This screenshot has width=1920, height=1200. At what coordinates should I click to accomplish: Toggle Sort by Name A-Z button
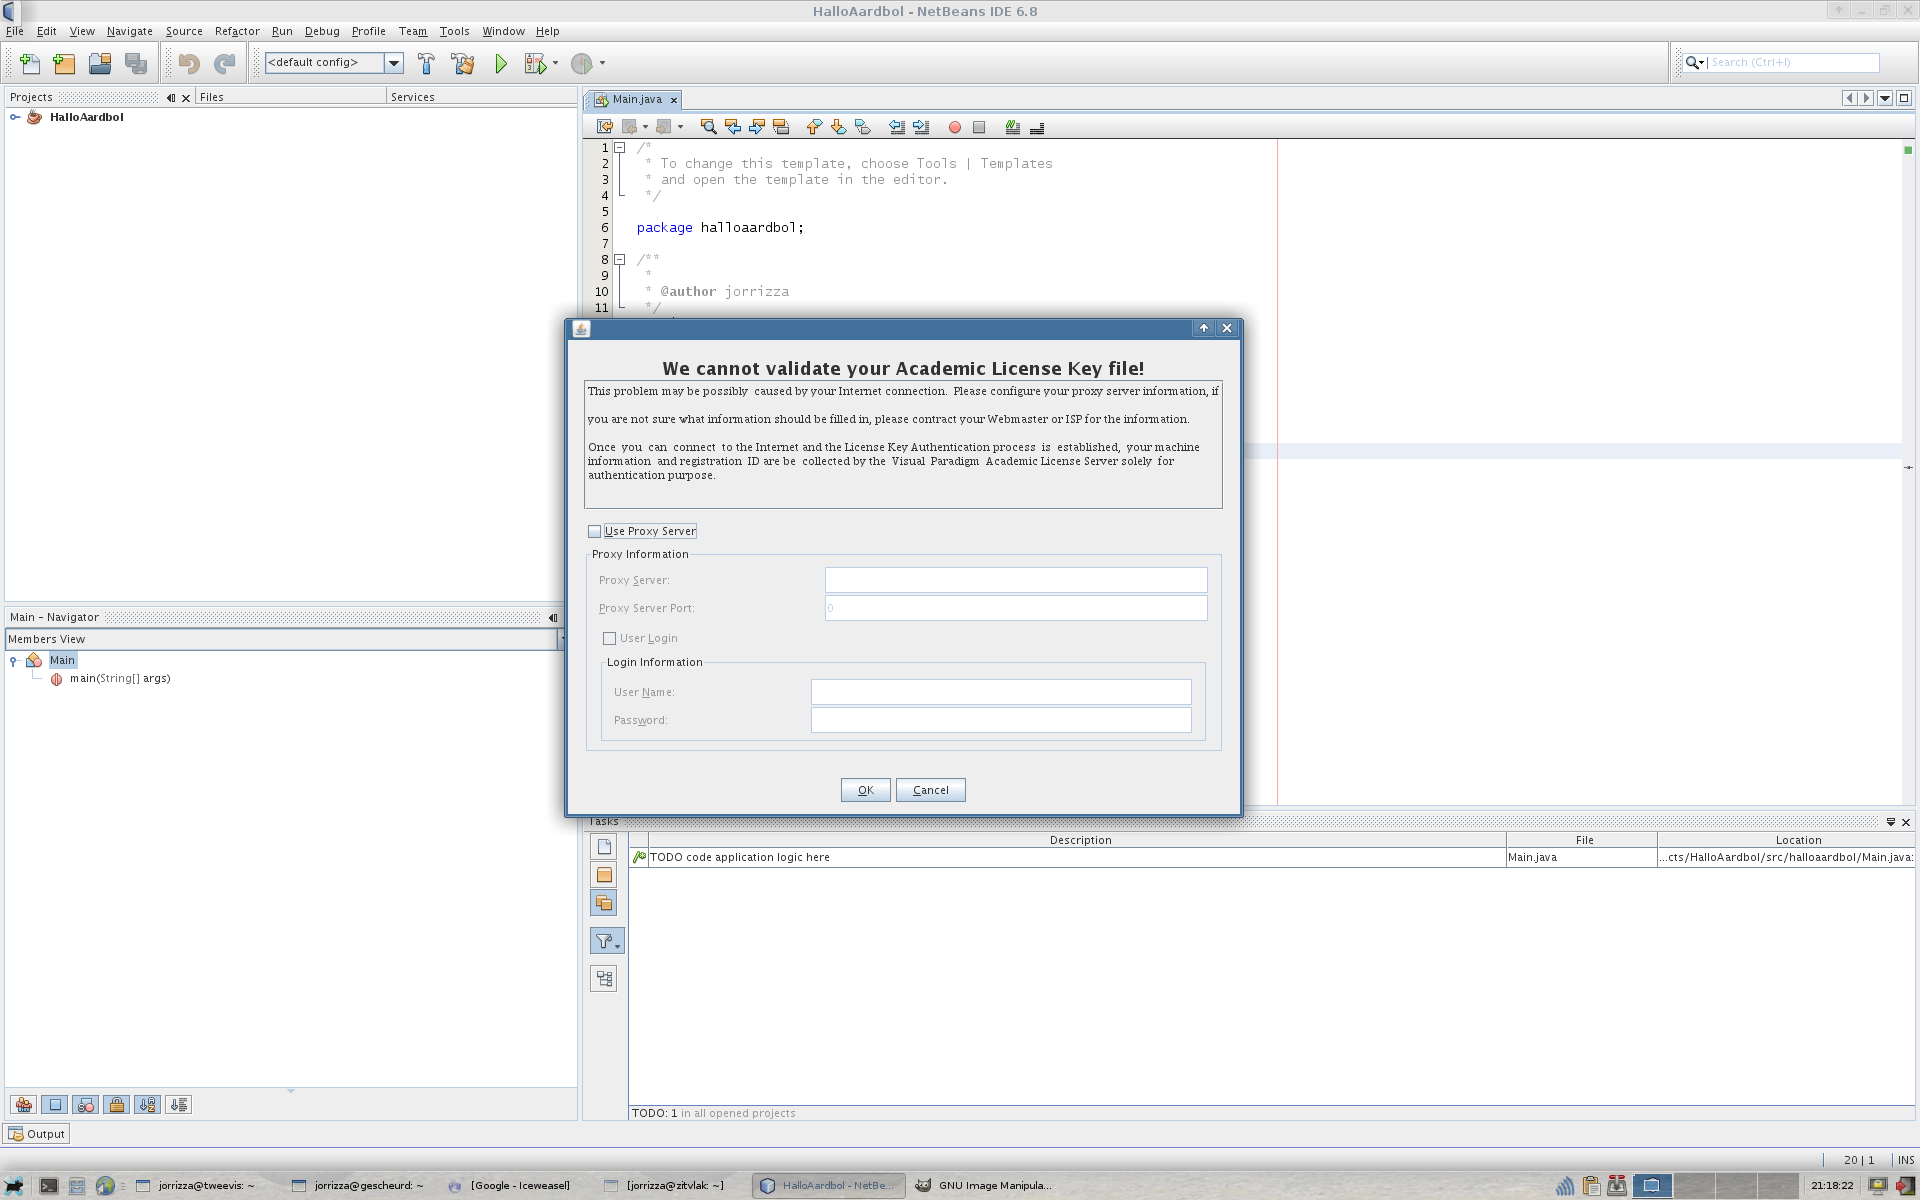coord(148,1105)
